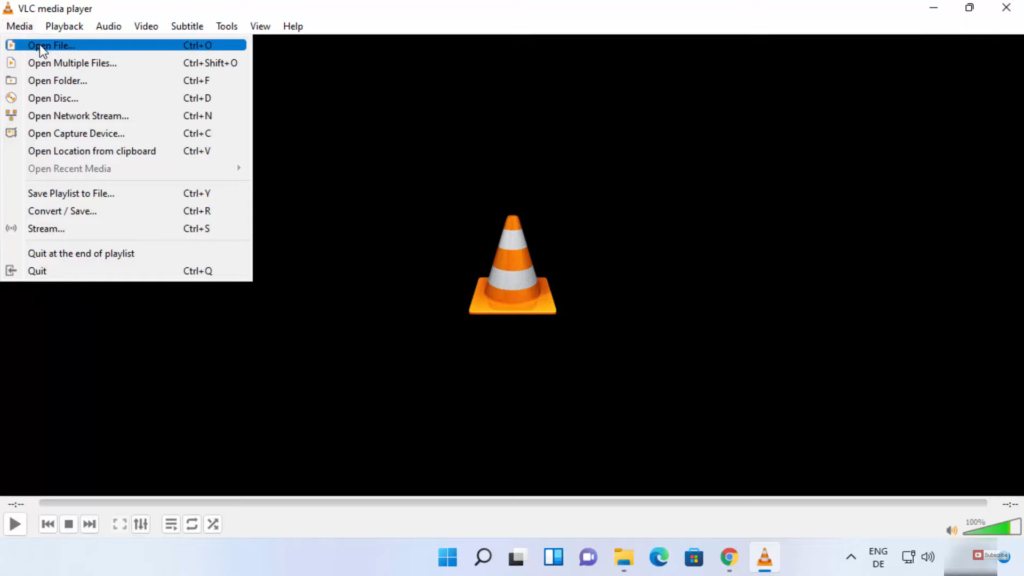This screenshot has height=576, width=1024.
Task: Click Open File in Media menu
Action: coord(51,46)
